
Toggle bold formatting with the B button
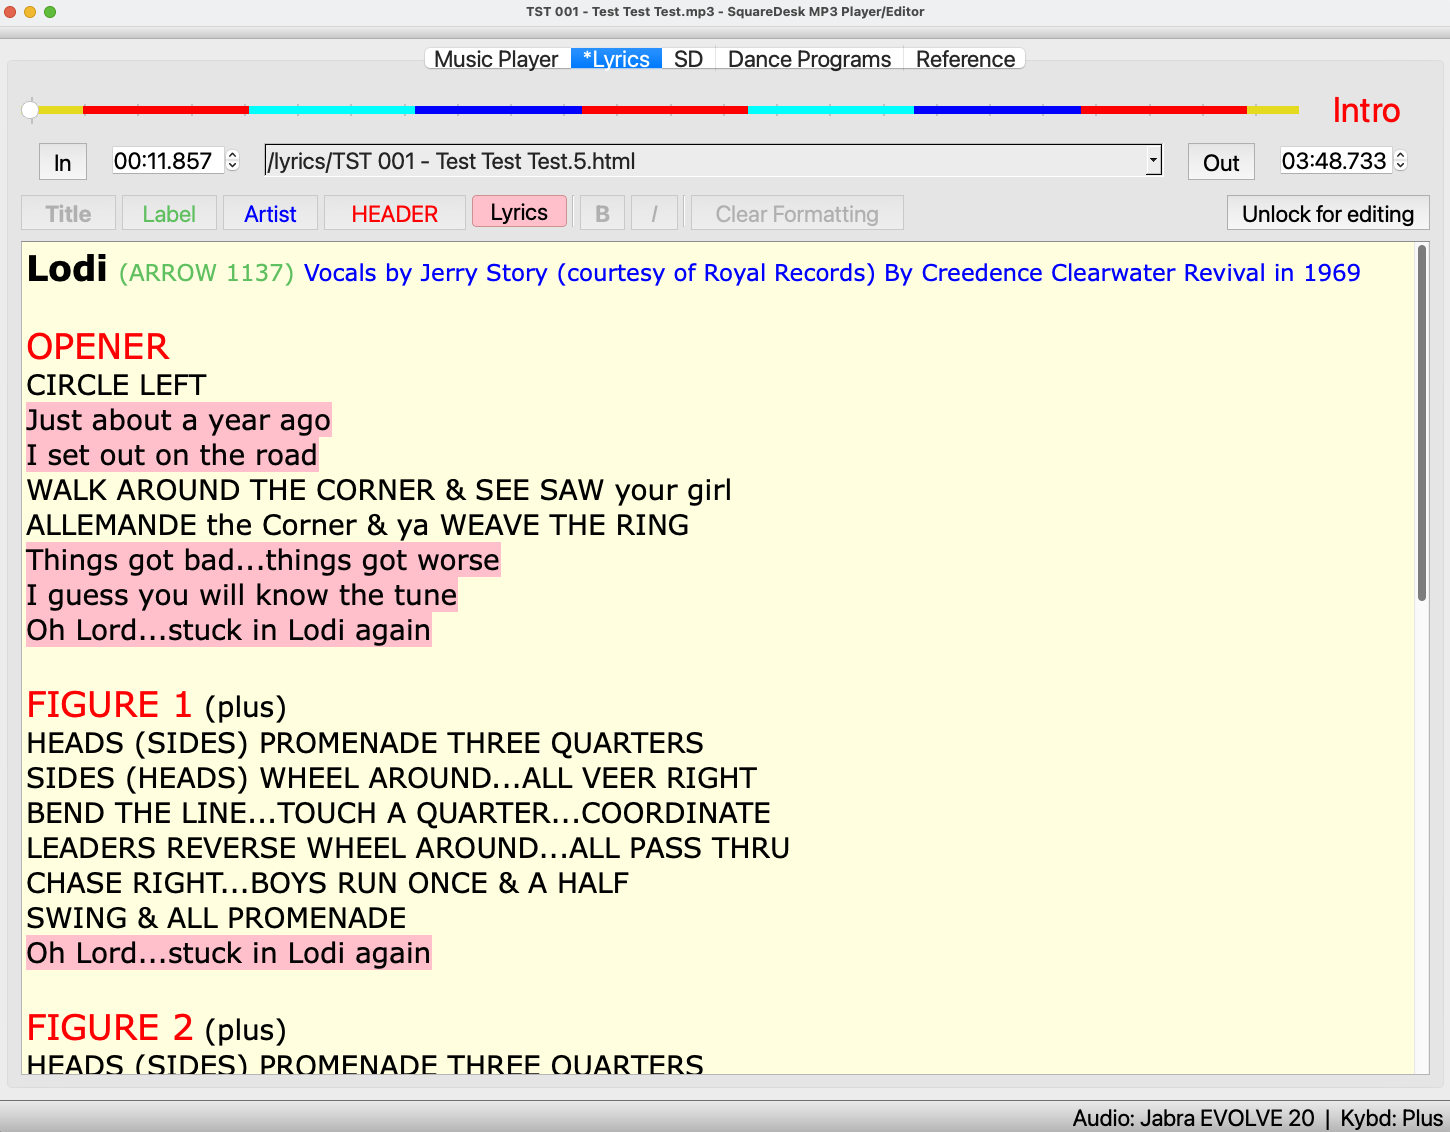pyautogui.click(x=601, y=212)
